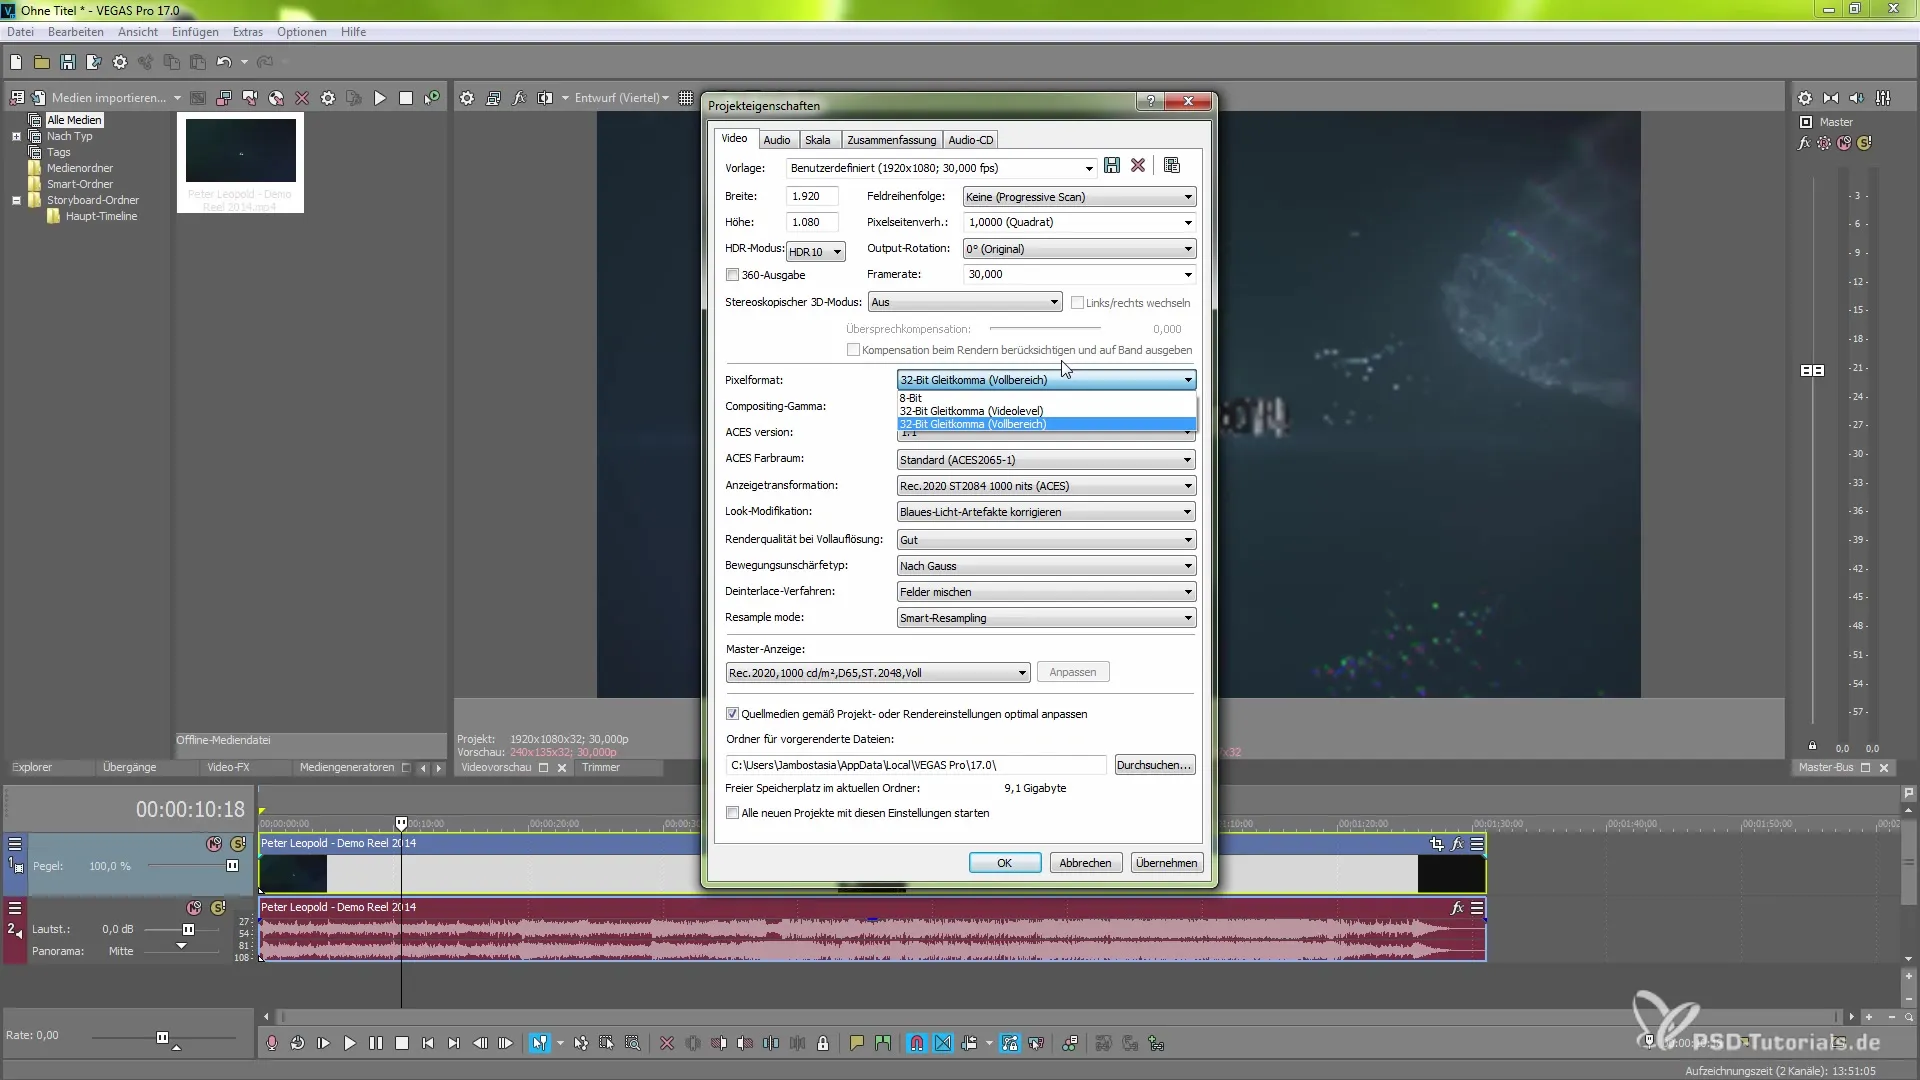Solo the video track
The image size is (1920, 1080).
coord(238,844)
